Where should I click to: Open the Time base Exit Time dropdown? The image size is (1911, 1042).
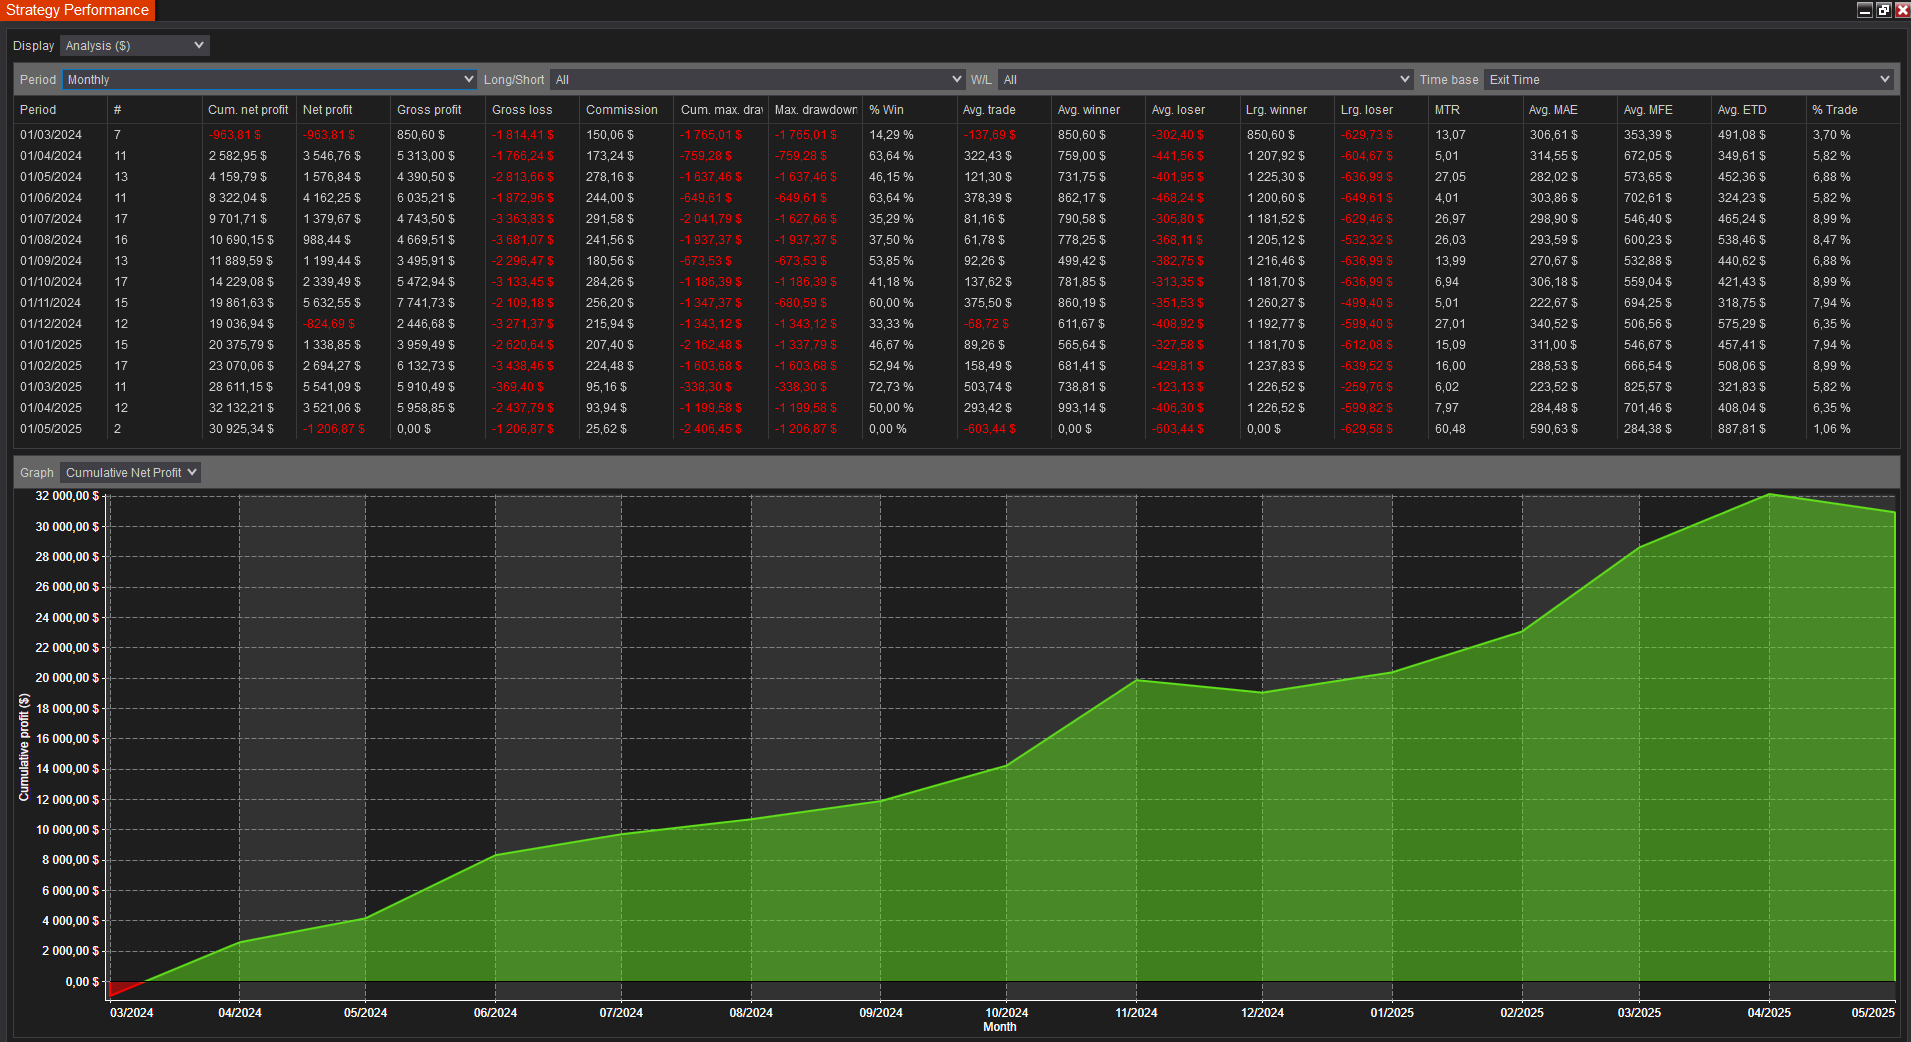[1689, 80]
